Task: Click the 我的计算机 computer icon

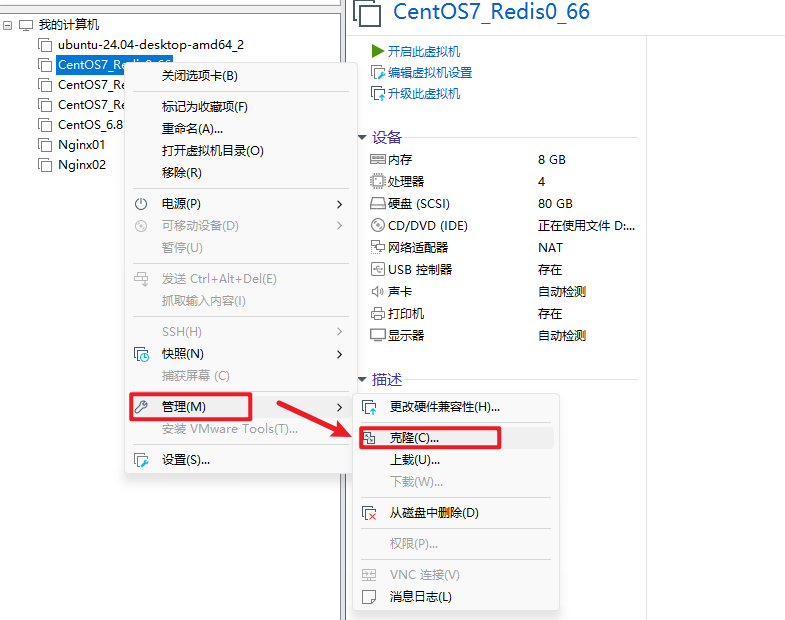Action: 26,25
